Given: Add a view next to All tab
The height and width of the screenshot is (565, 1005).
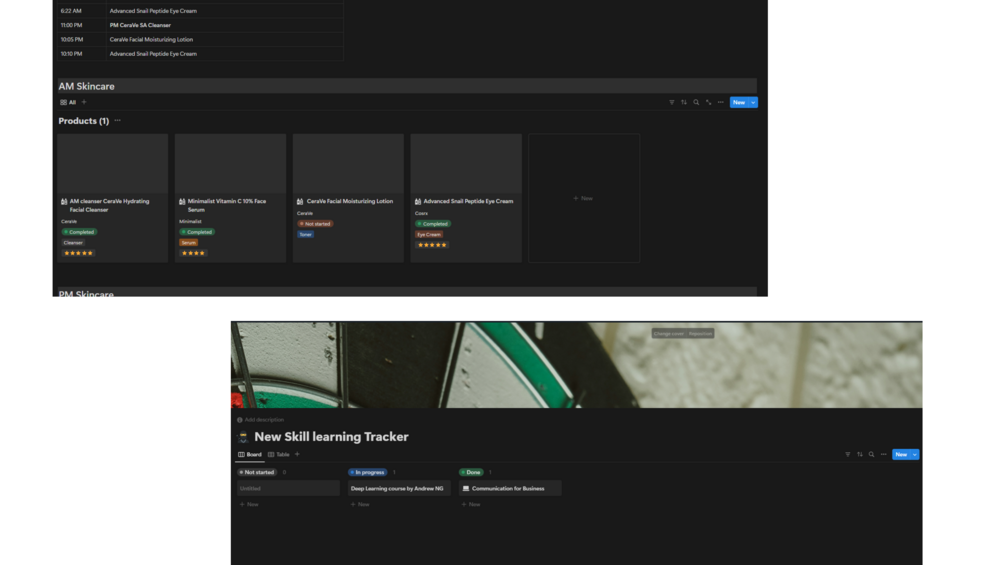Looking at the screenshot, I should (x=84, y=102).
